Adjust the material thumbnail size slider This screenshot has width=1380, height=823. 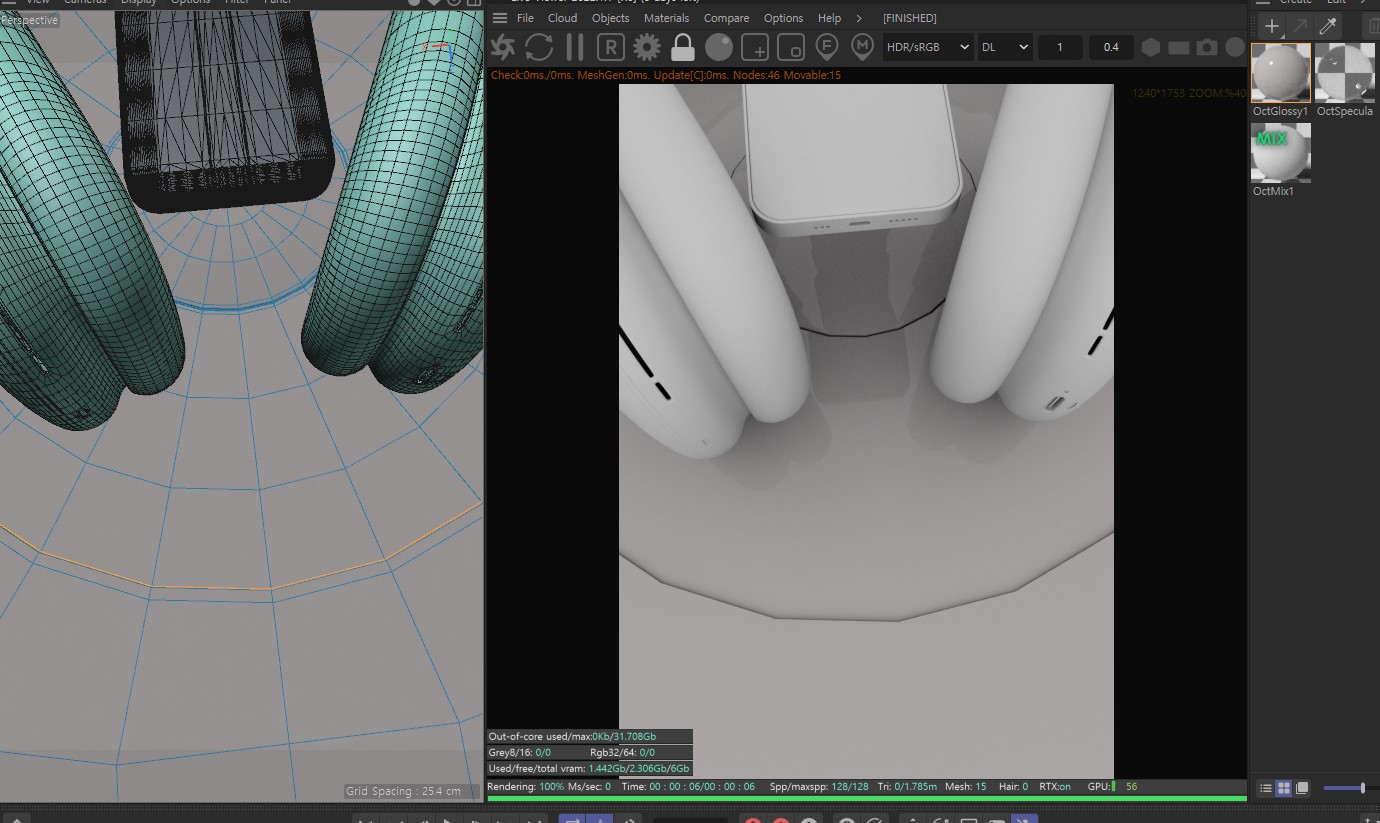[x=1350, y=788]
